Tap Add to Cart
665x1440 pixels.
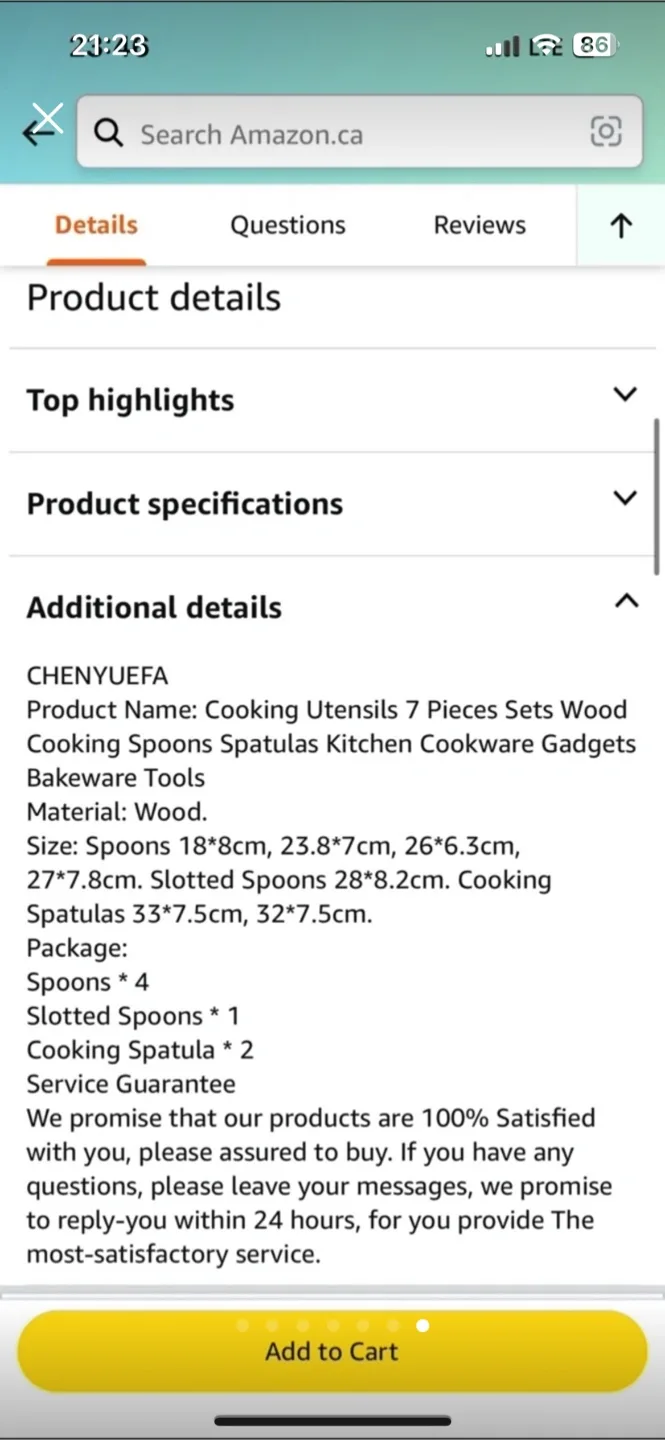pyautogui.click(x=331, y=1351)
